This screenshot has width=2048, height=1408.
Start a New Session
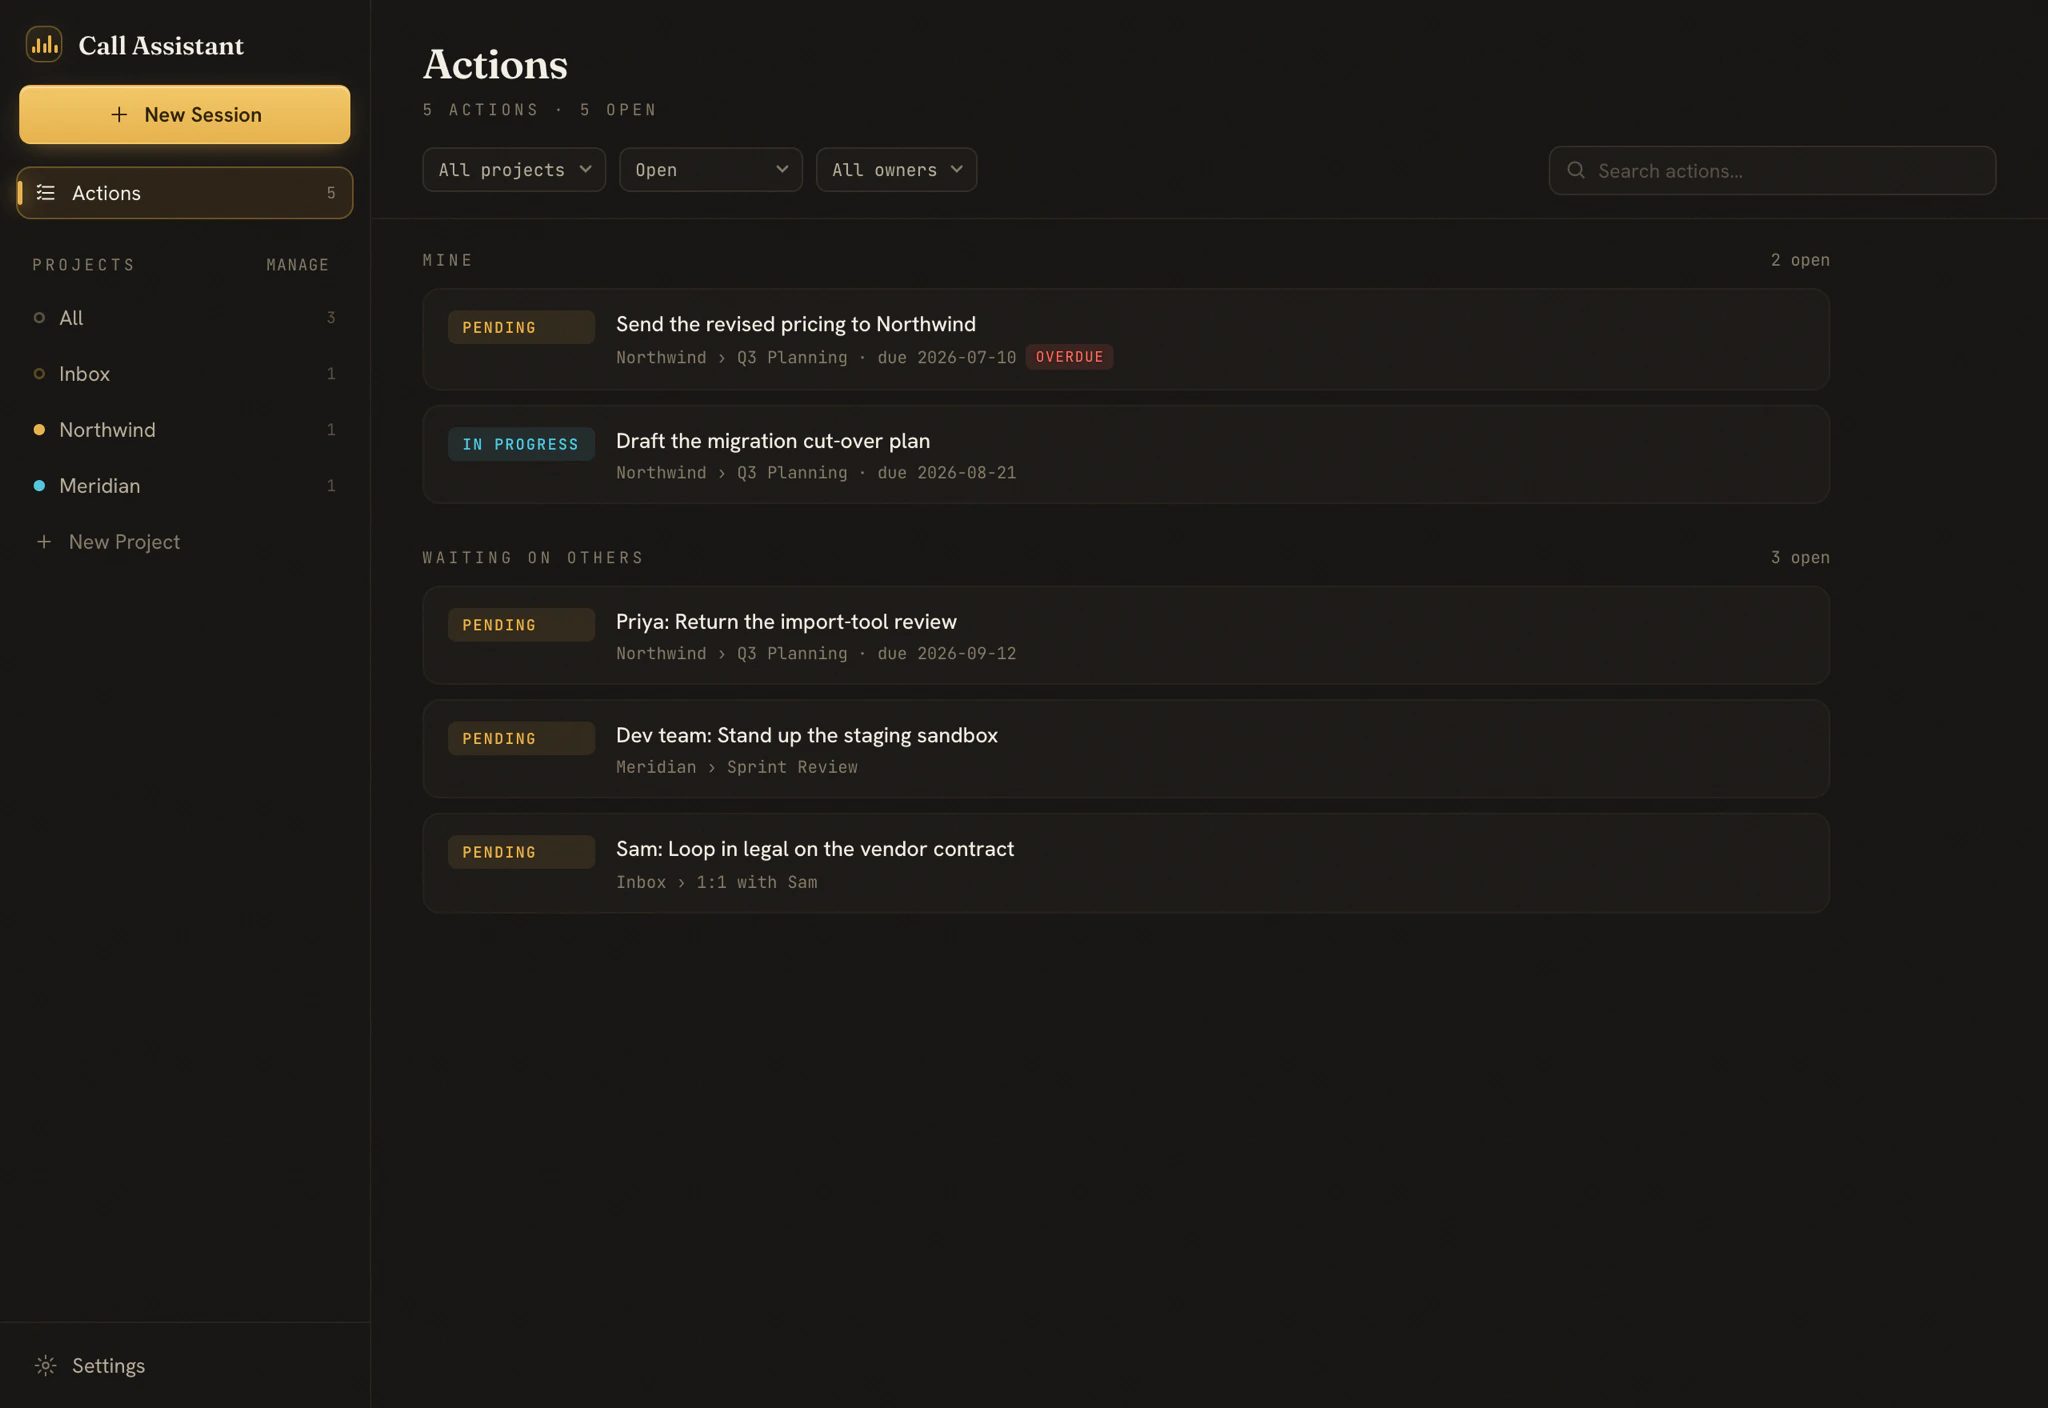pyautogui.click(x=185, y=115)
